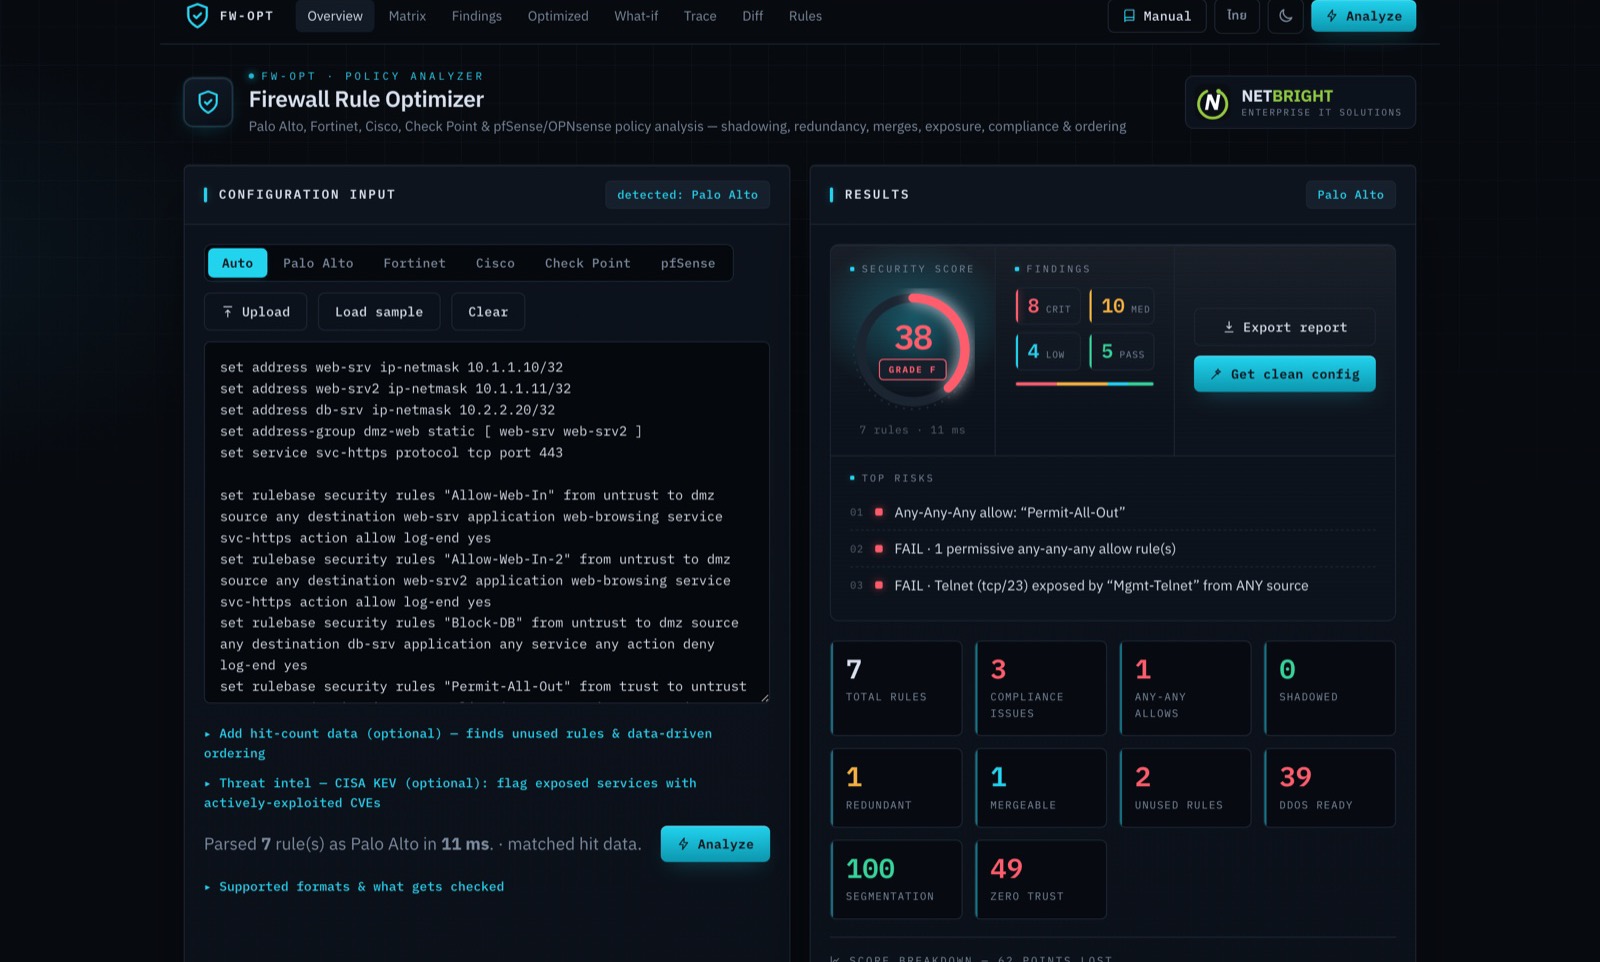Switch the language with the Thai button
The width and height of the screenshot is (1600, 962).
[x=1237, y=16]
